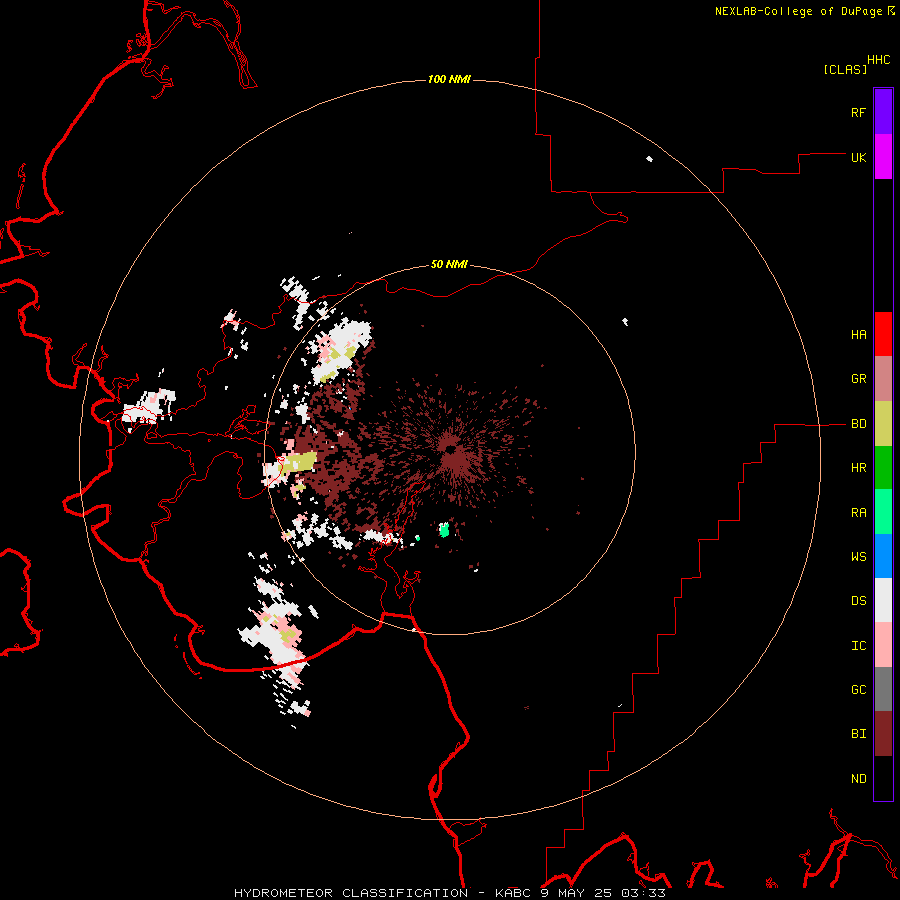Screen dimensions: 900x900
Task: Click the IC legend label
Action: (858, 646)
